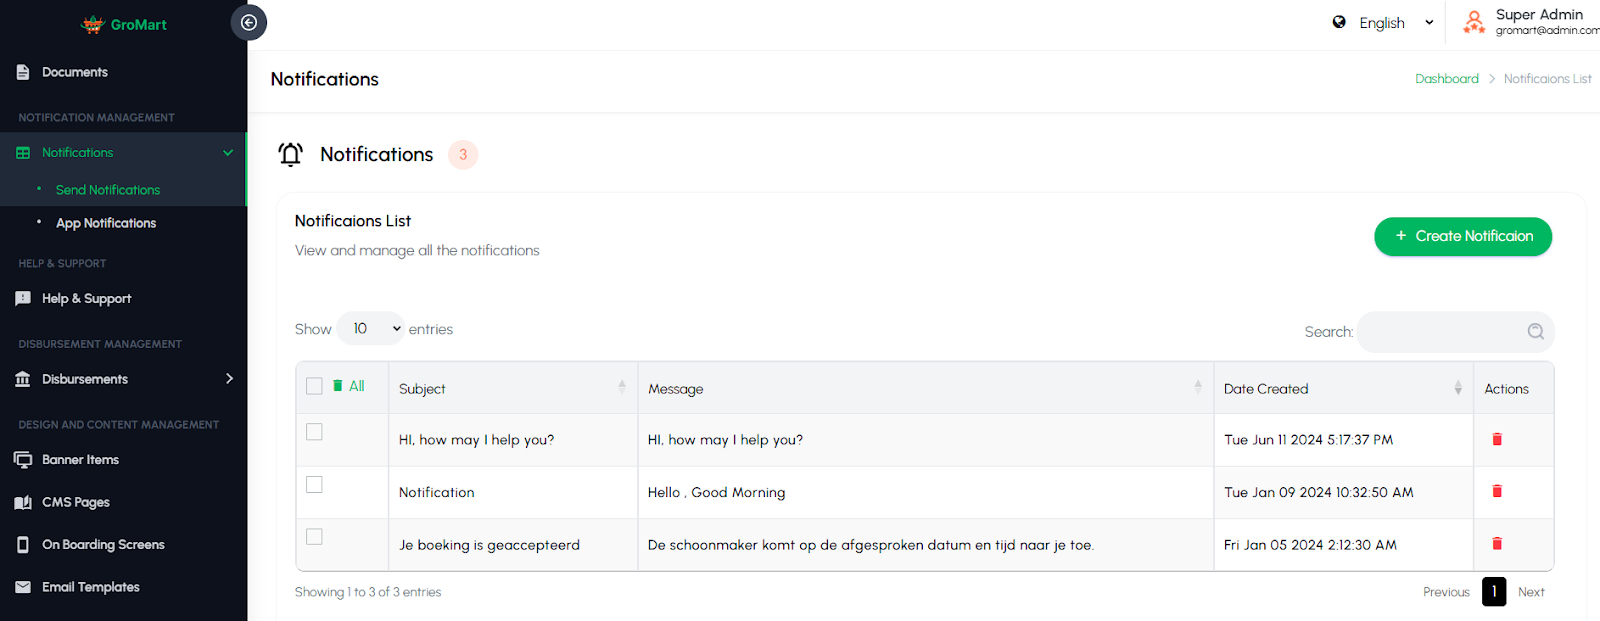Collapse sidebar with the back arrow icon
Screen dimensions: 1600x621
coord(249,23)
